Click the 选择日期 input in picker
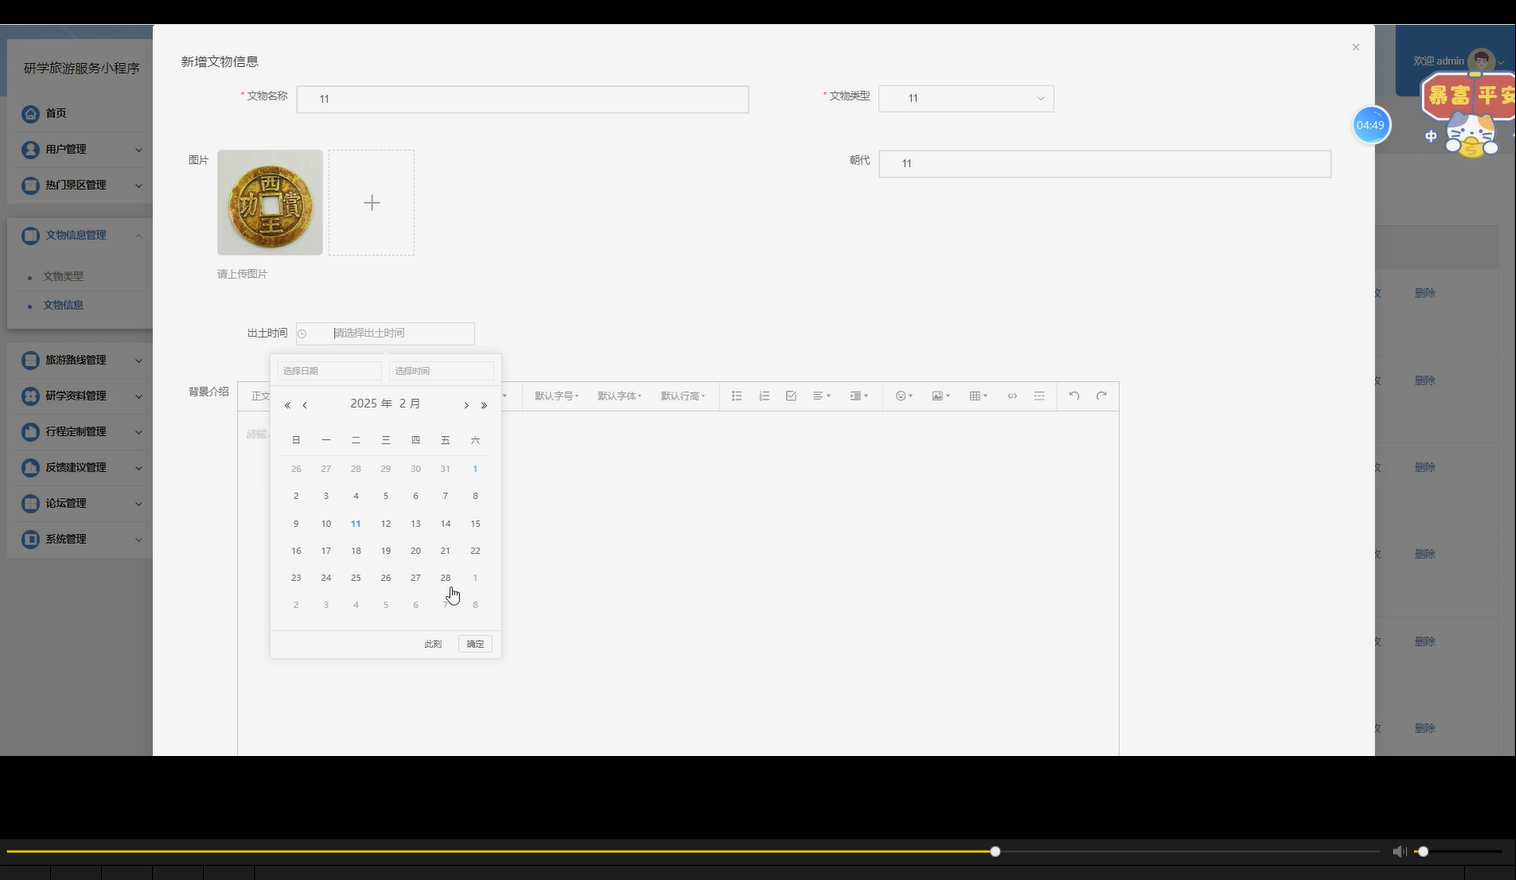1516x880 pixels. click(330, 371)
